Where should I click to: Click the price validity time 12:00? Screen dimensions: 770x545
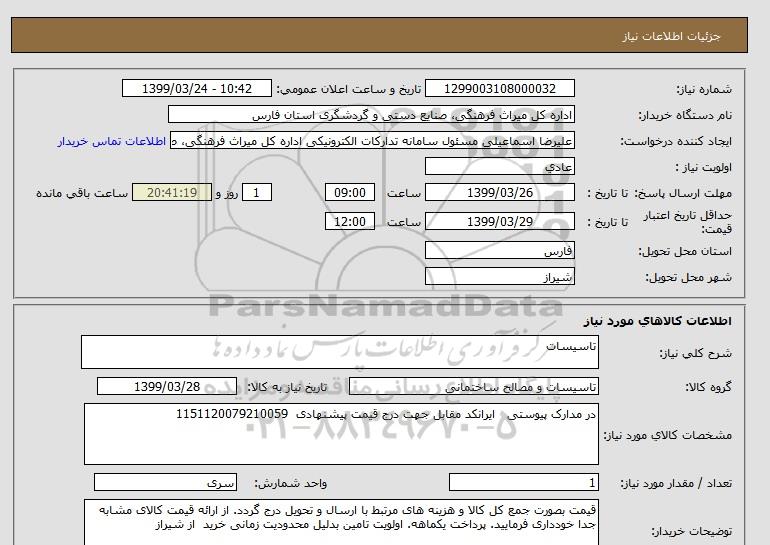pos(350,221)
